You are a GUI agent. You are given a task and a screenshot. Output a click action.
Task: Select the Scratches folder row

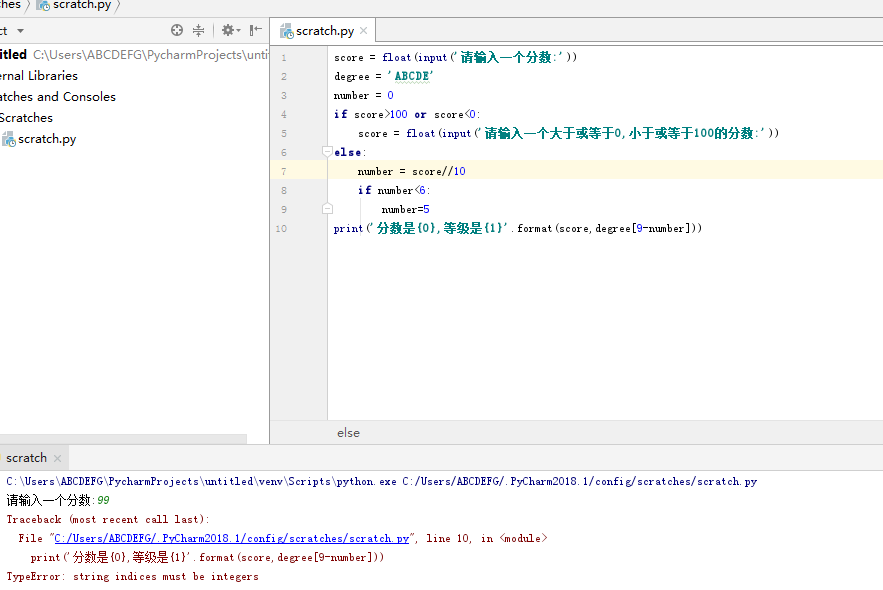tap(26, 118)
